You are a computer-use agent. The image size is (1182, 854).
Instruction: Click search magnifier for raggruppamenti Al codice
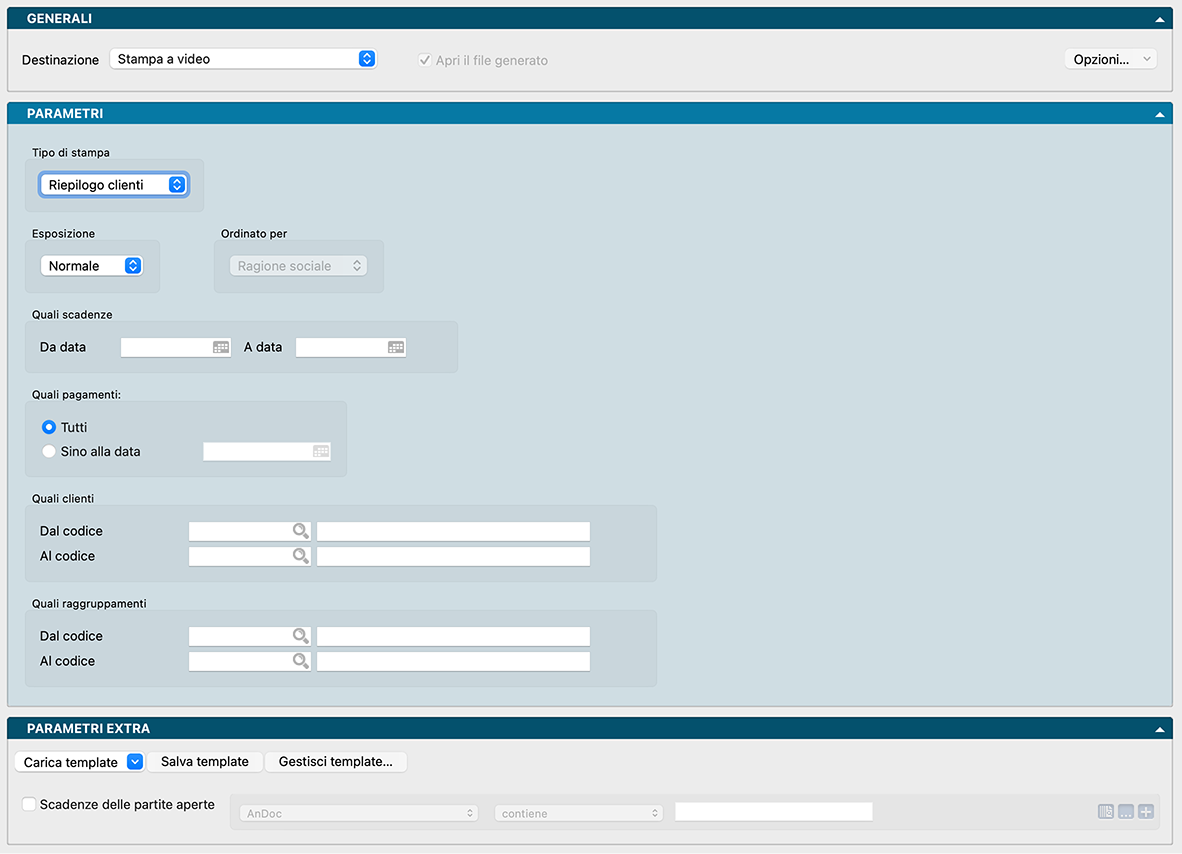click(300, 661)
